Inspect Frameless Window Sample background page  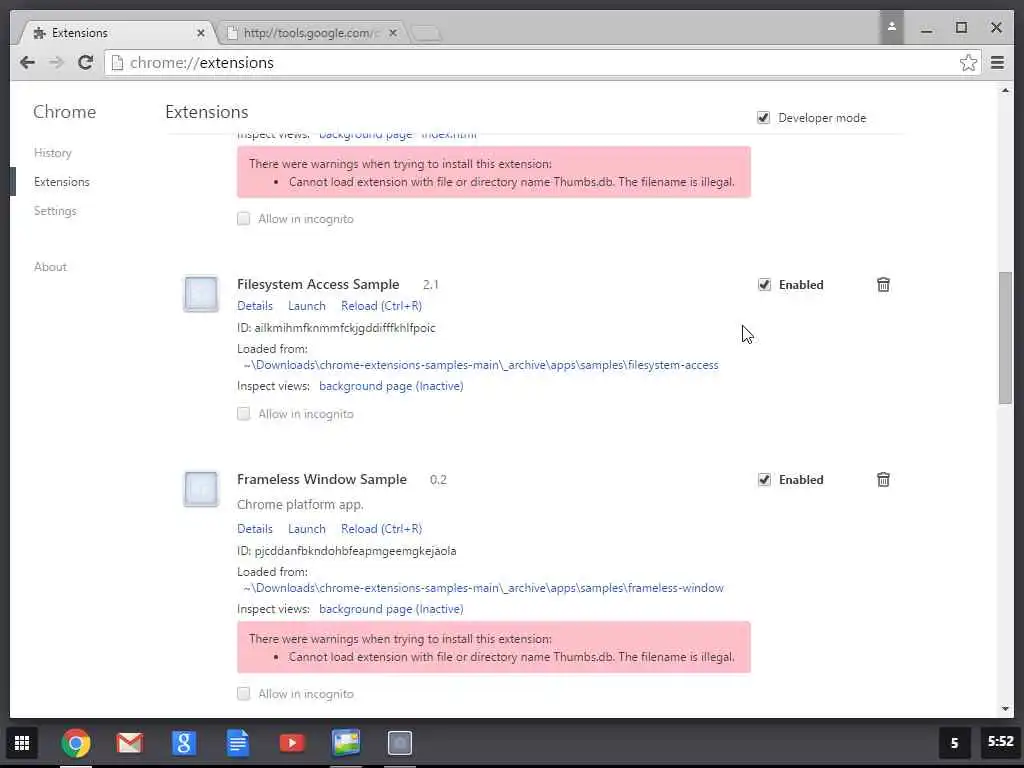pyautogui.click(x=391, y=609)
